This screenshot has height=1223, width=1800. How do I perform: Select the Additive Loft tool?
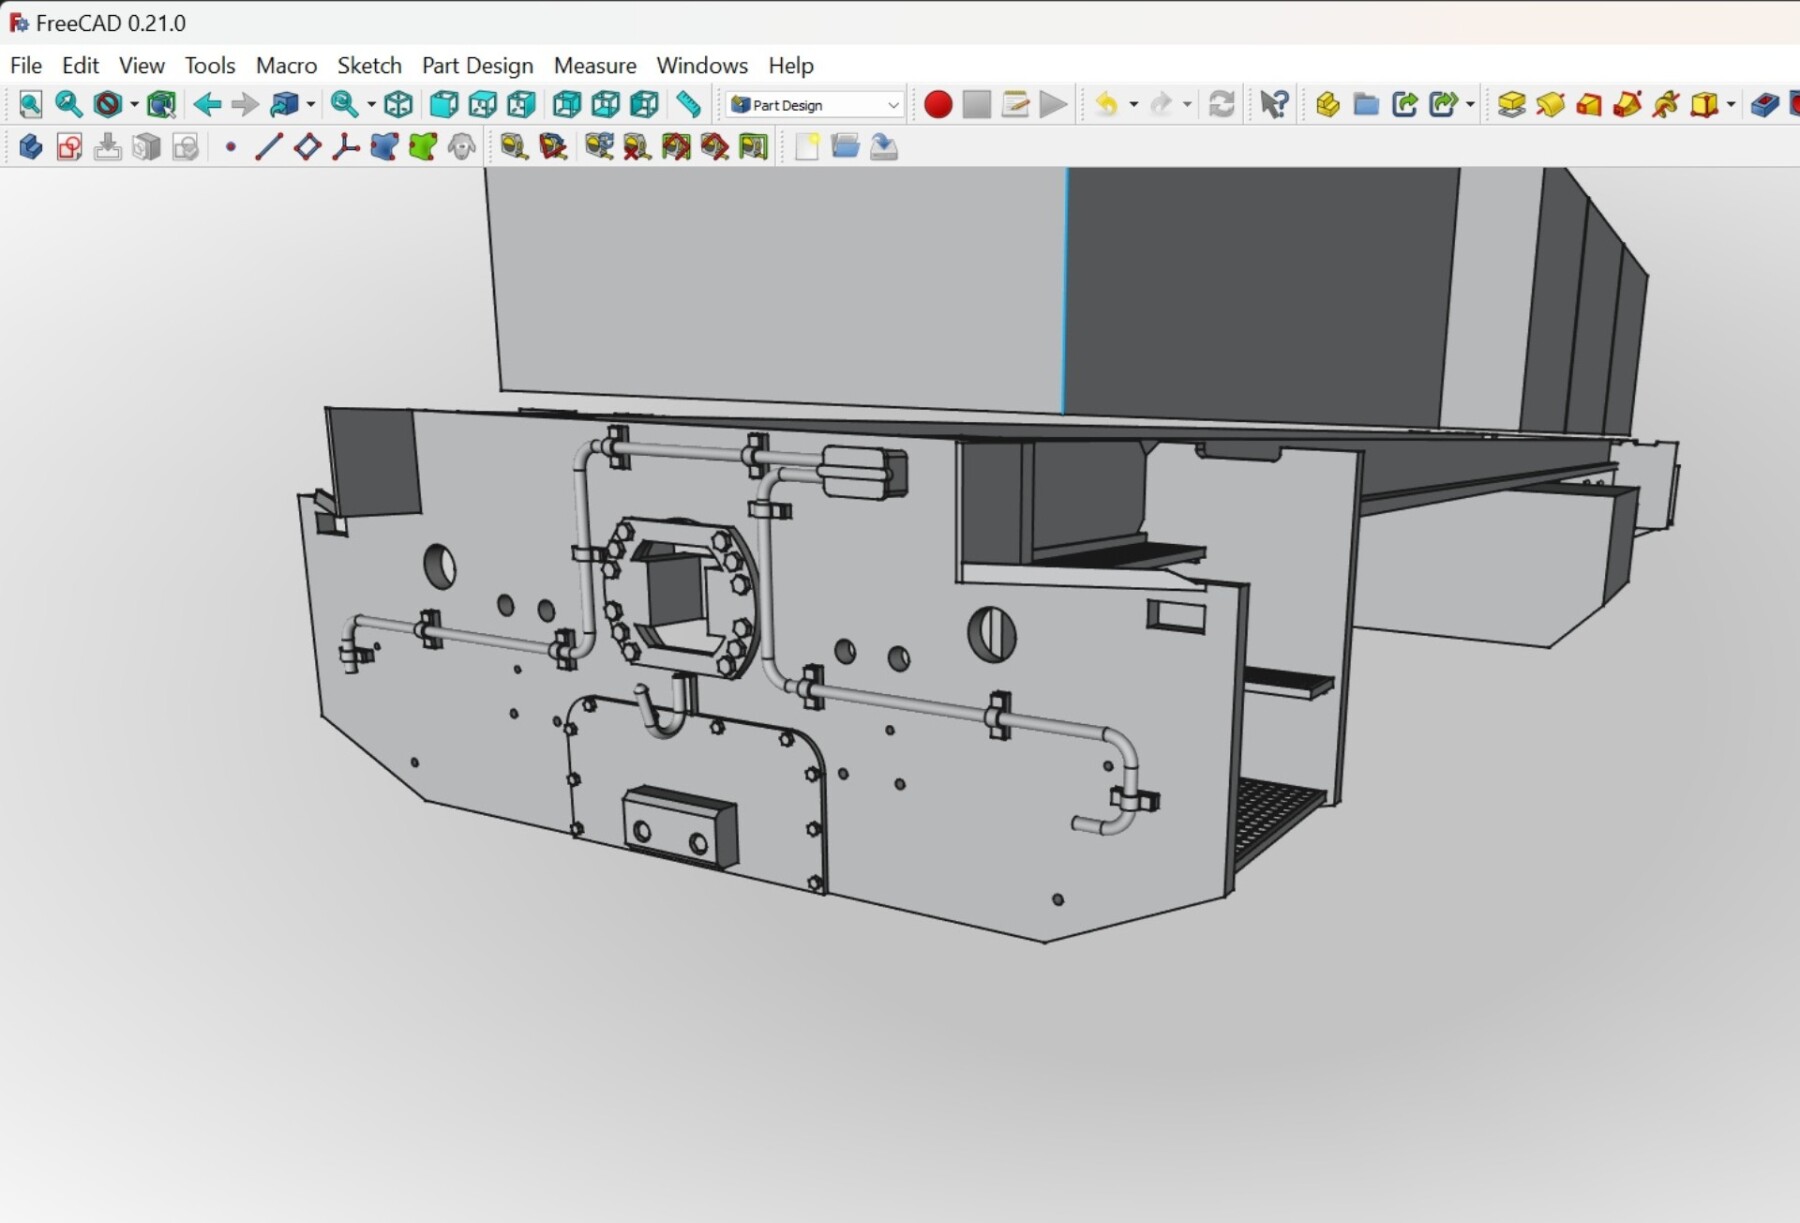1589,104
